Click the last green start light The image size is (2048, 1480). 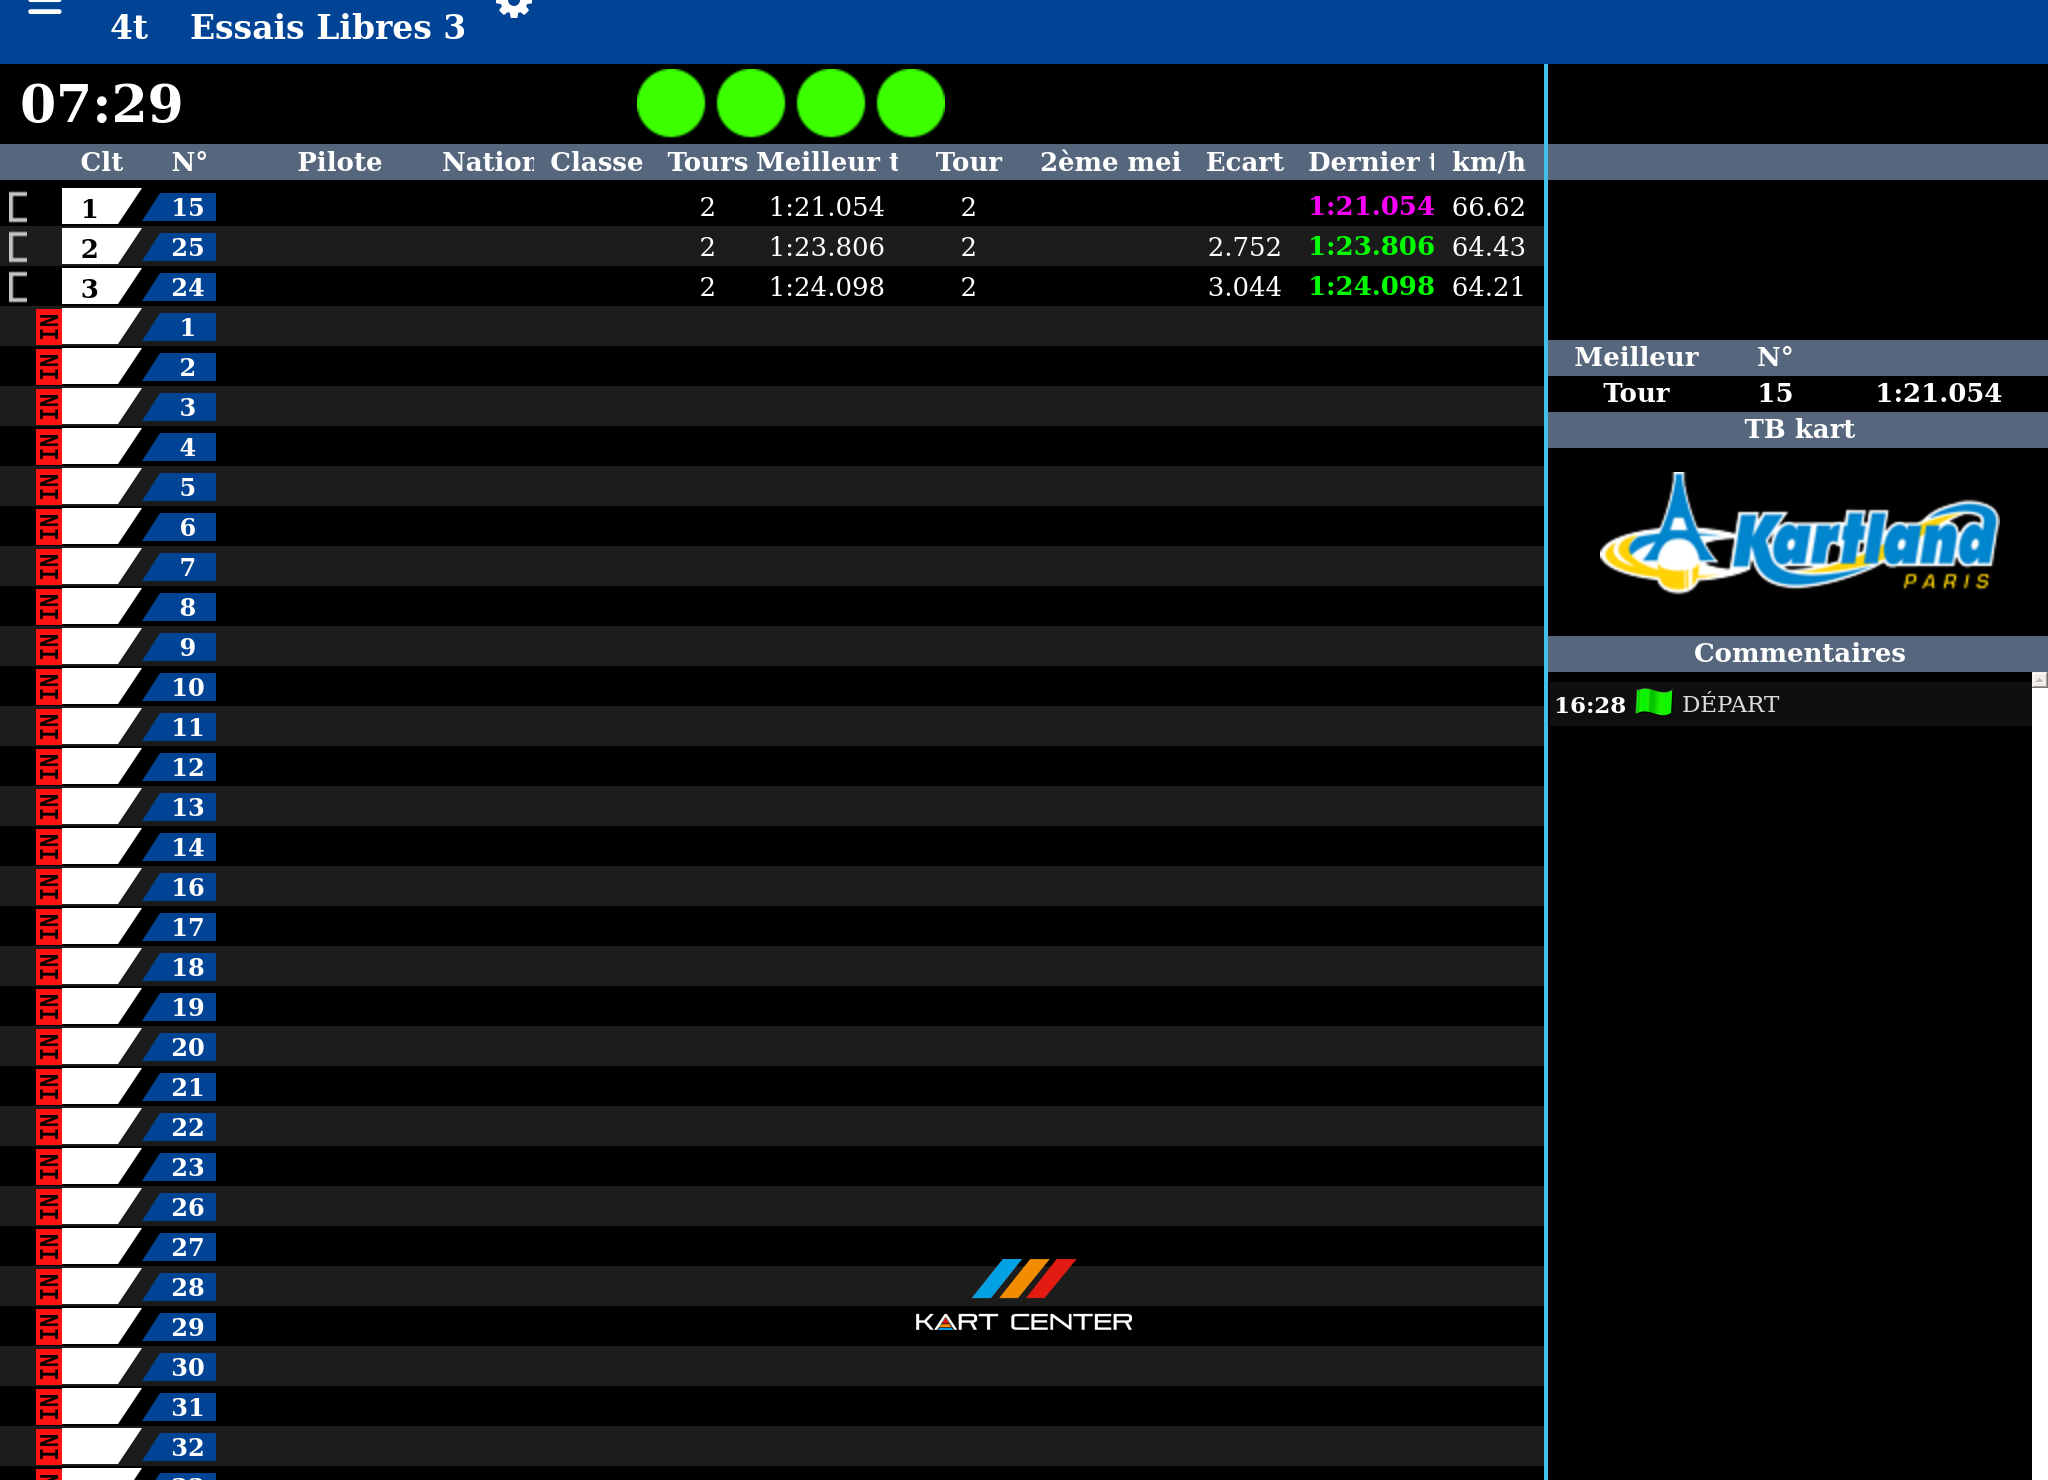point(911,103)
